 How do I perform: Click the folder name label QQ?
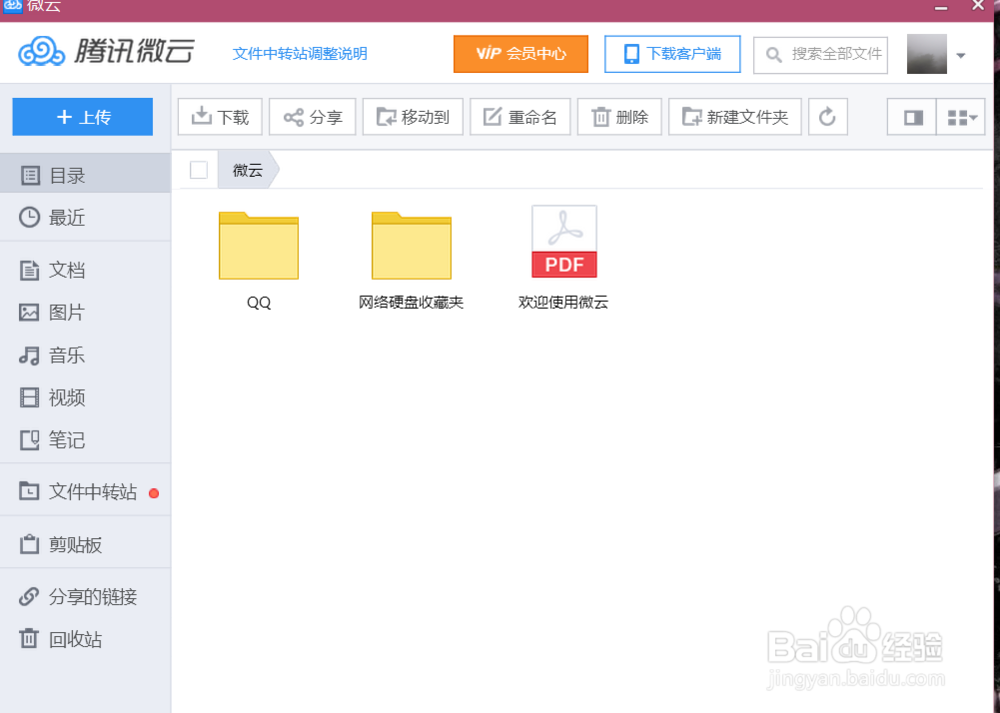[259, 302]
